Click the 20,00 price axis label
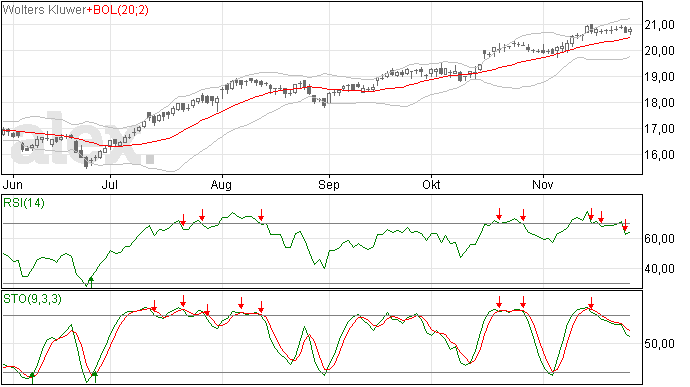The width and height of the screenshot is (690, 387). coord(659,51)
